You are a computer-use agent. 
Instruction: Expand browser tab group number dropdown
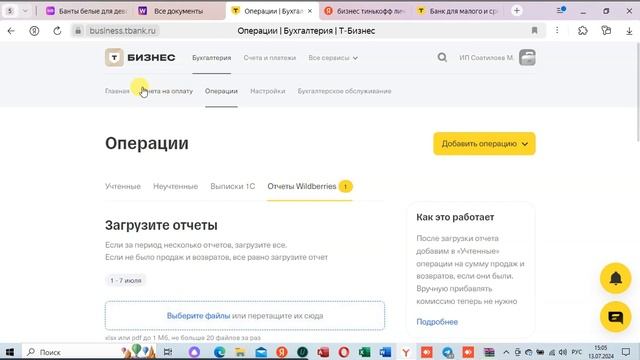click(x=25, y=11)
